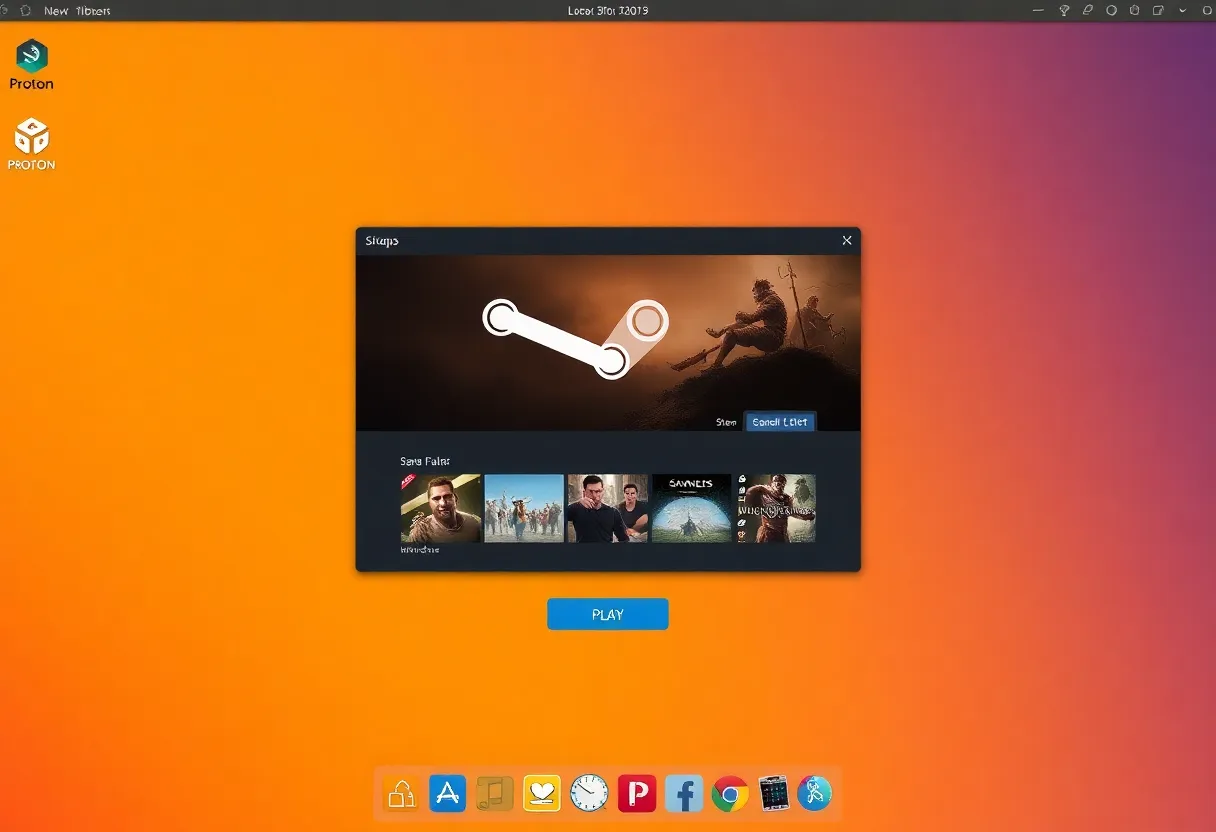
Task: Open the music note dock icon
Action: point(494,794)
